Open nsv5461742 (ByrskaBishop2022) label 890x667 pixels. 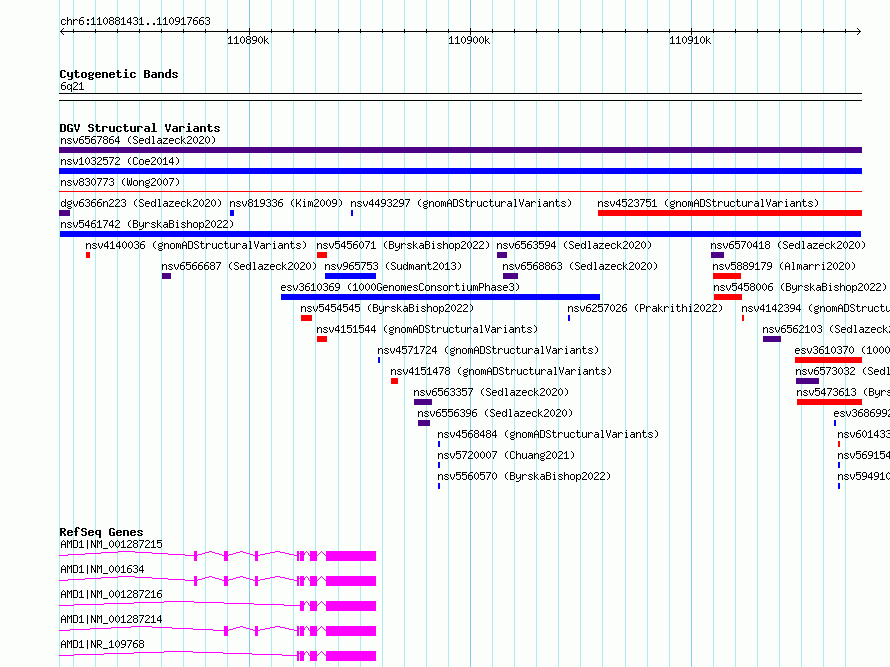click(x=147, y=224)
